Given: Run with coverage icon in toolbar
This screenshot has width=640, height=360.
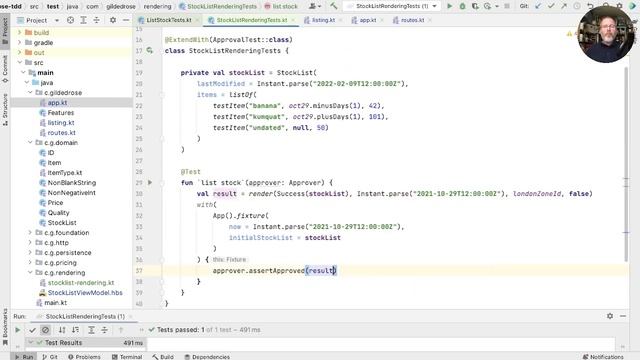Looking at the screenshot, I should (x=475, y=6).
